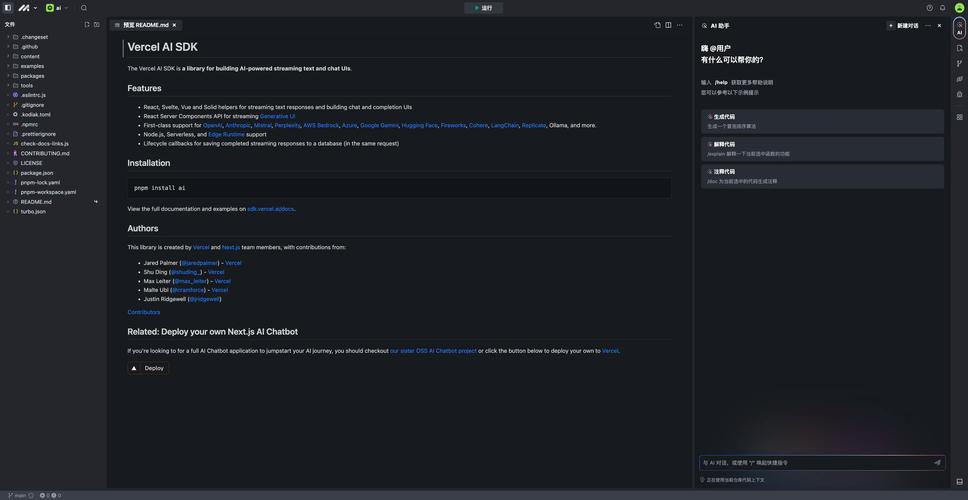This screenshot has width=968, height=500.
Task: Open .eslintrc.js file
Action: coord(53,95)
